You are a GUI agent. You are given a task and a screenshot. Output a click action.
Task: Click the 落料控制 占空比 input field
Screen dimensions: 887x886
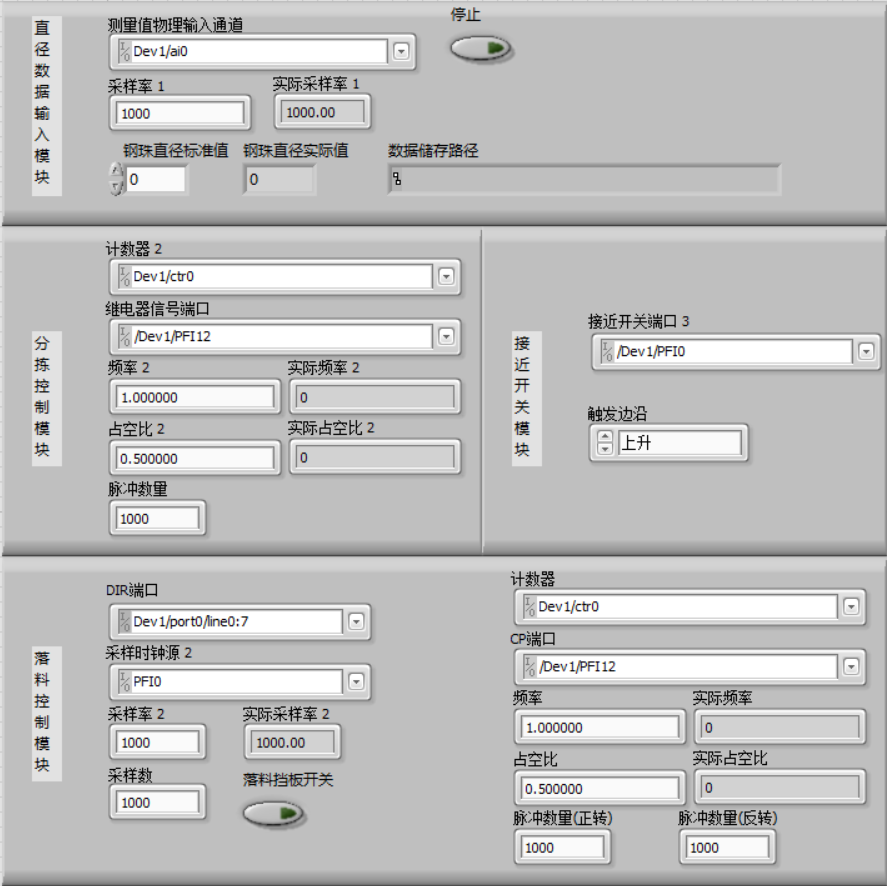(x=600, y=789)
